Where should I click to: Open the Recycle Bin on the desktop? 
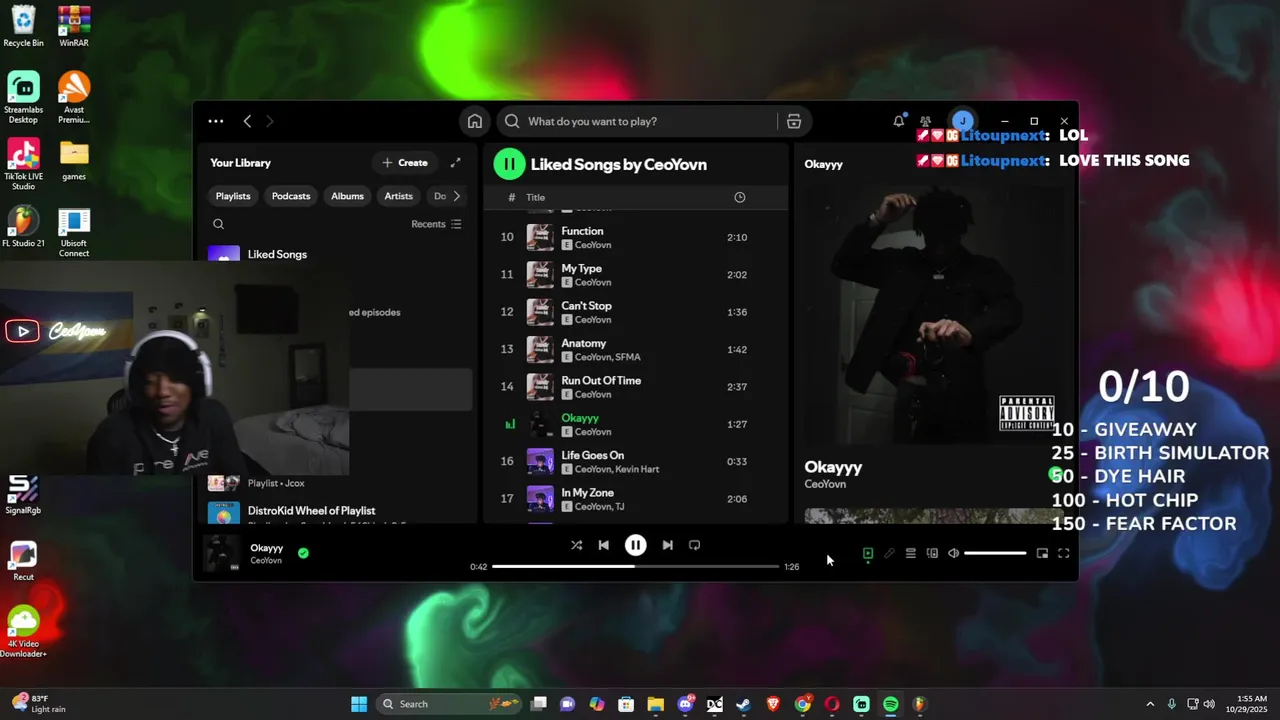pos(24,27)
